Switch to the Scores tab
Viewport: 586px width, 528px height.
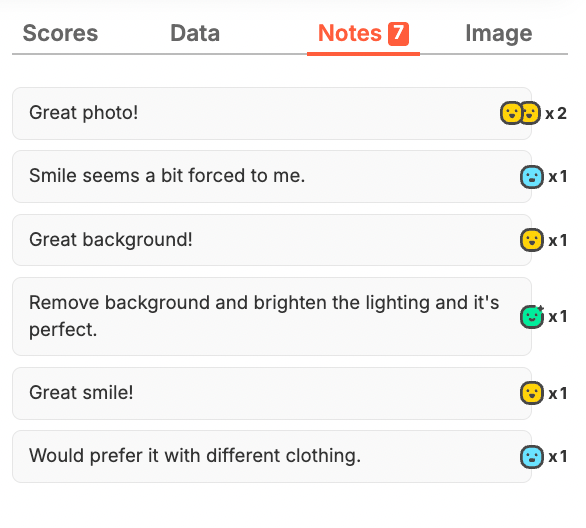click(60, 33)
